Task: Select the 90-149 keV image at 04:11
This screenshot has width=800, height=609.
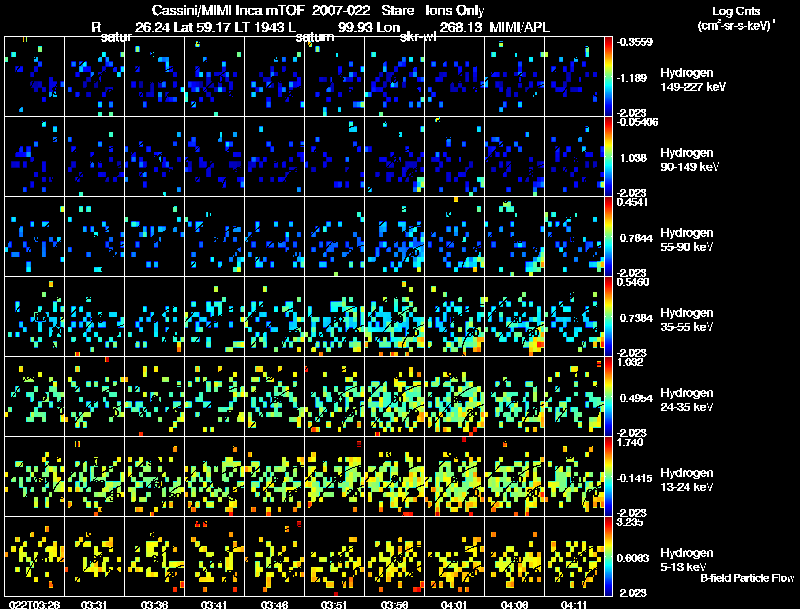Action: click(574, 157)
